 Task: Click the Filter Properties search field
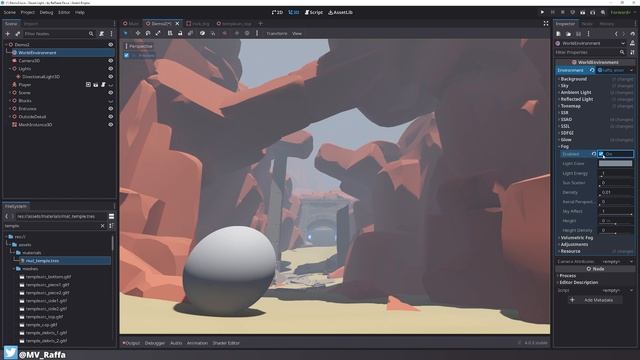[x=590, y=52]
